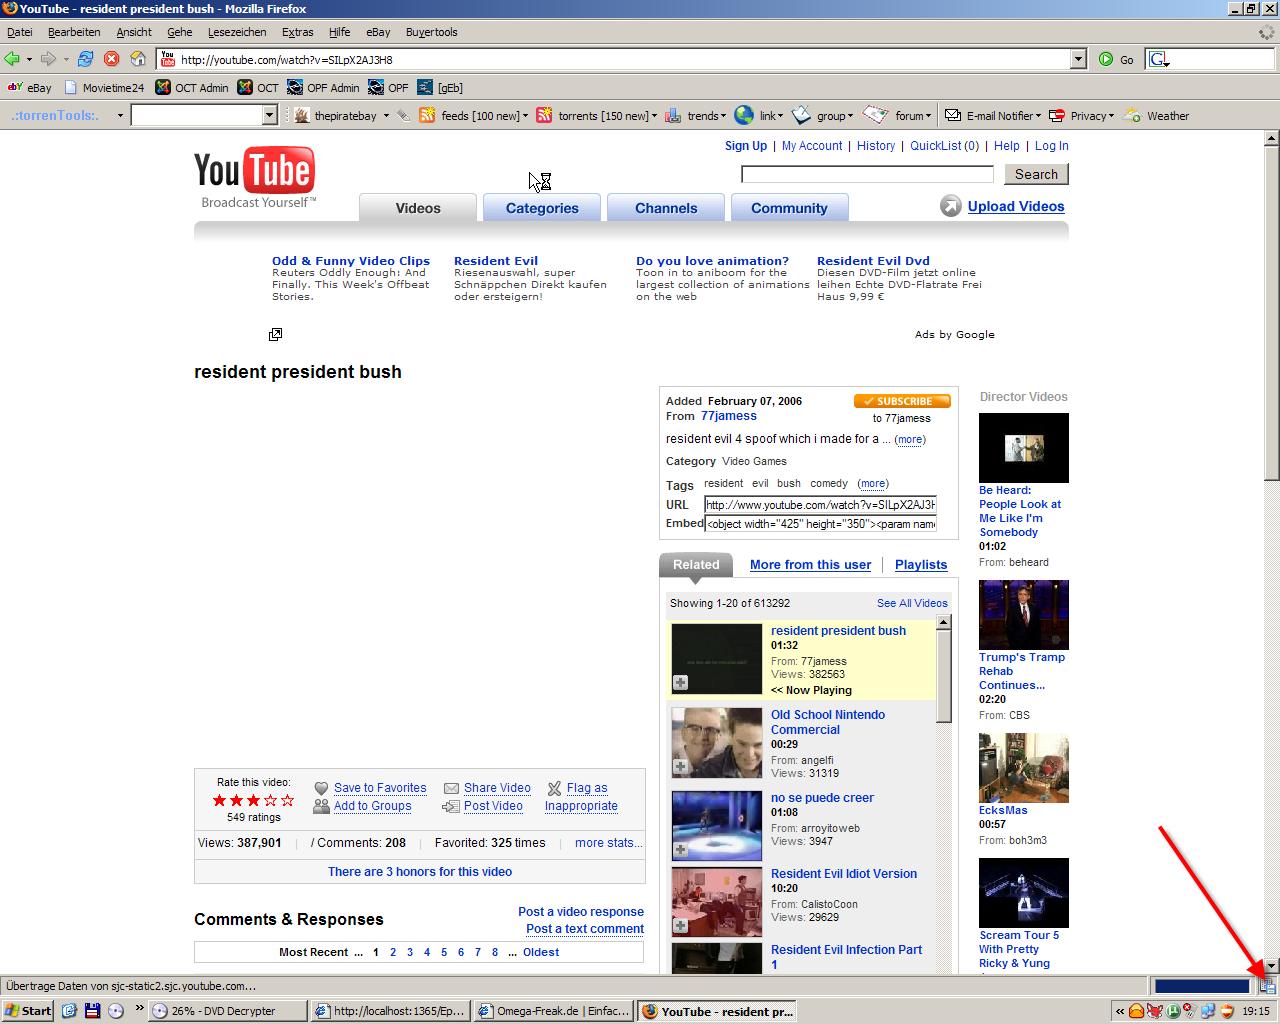The image size is (1280, 1024).
Task: Open the Bearbeiten menu
Action: point(74,32)
